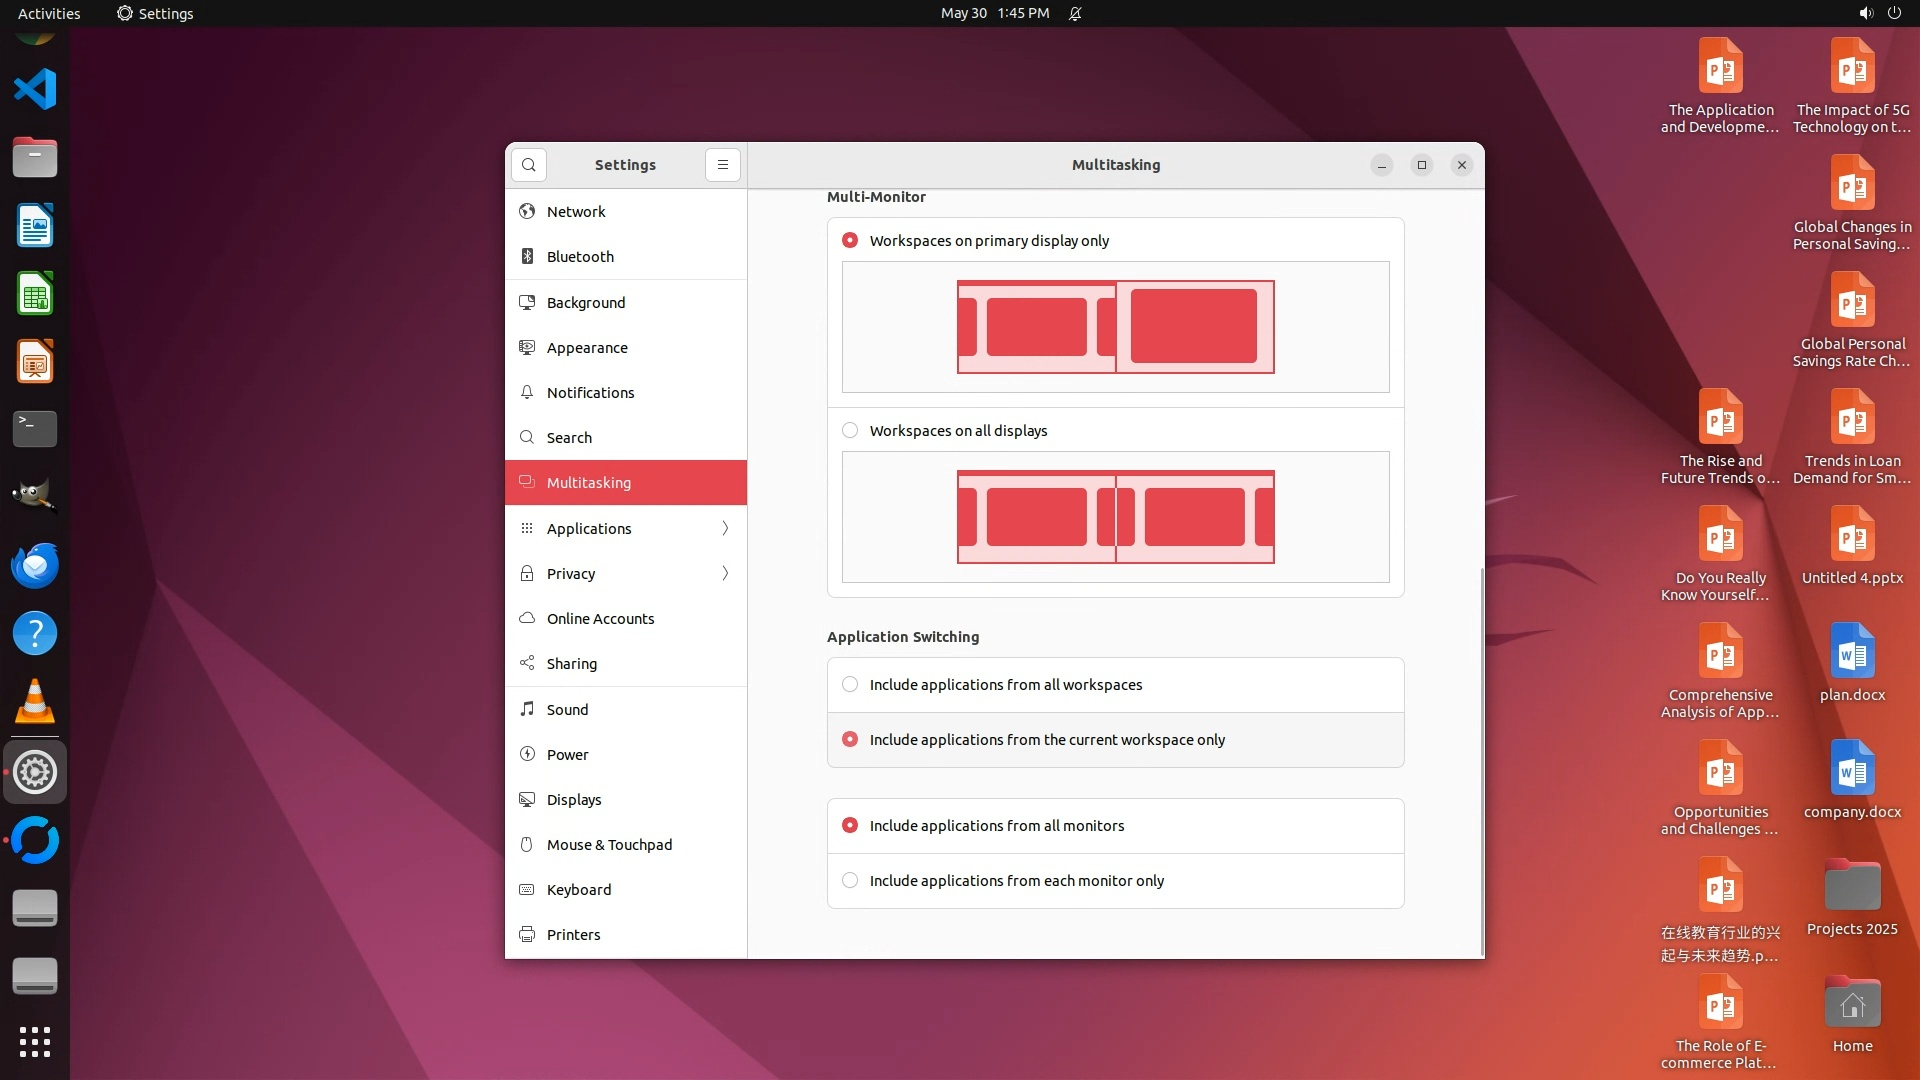Open the system status menu in top bar
The height and width of the screenshot is (1080, 1920).
pyautogui.click(x=1879, y=13)
